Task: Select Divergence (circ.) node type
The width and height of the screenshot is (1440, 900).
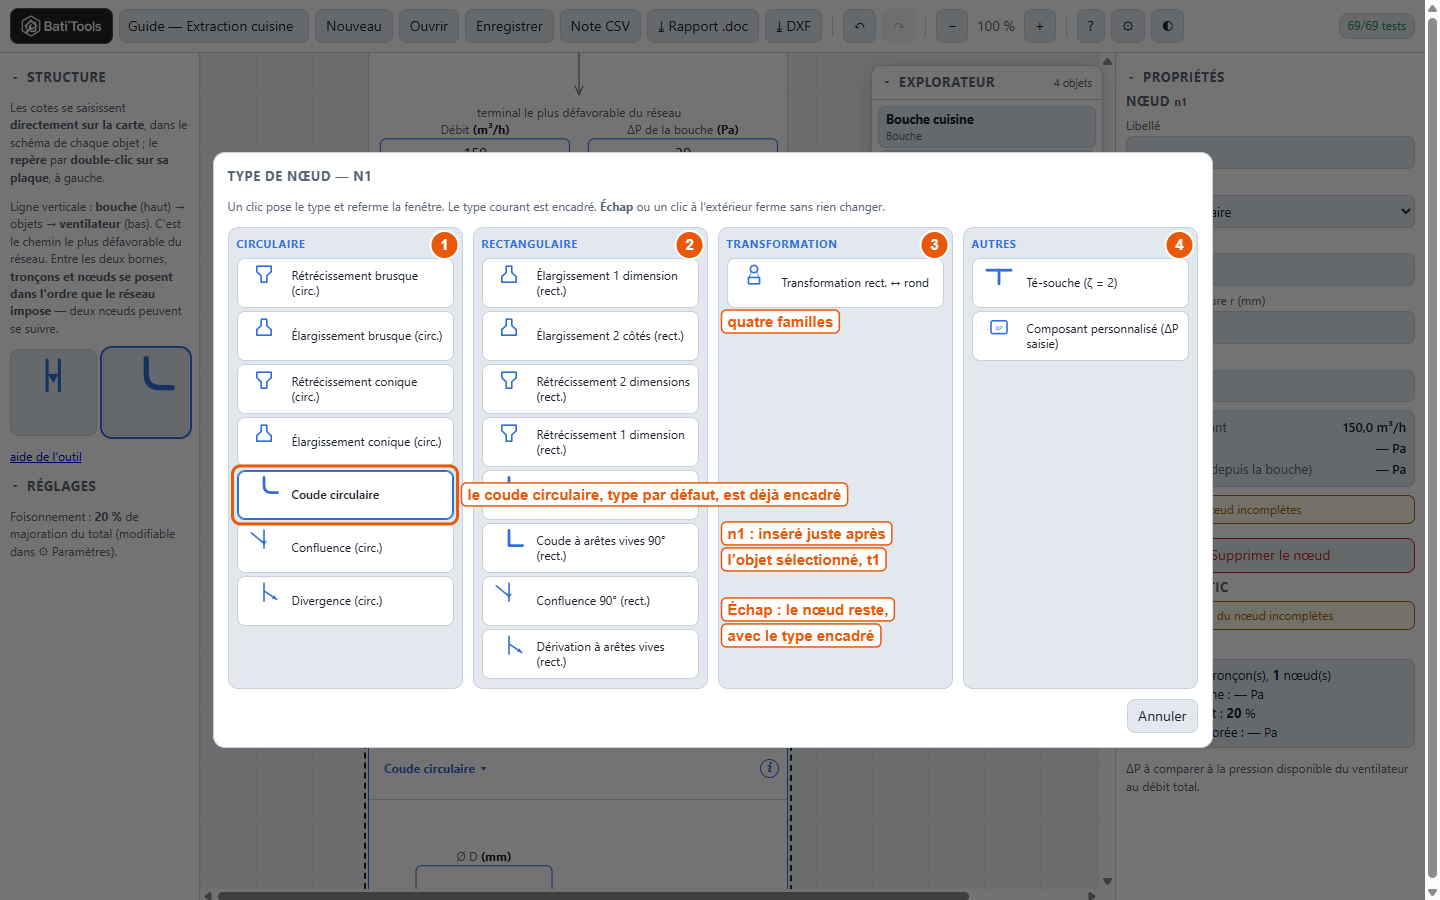Action: click(x=345, y=601)
